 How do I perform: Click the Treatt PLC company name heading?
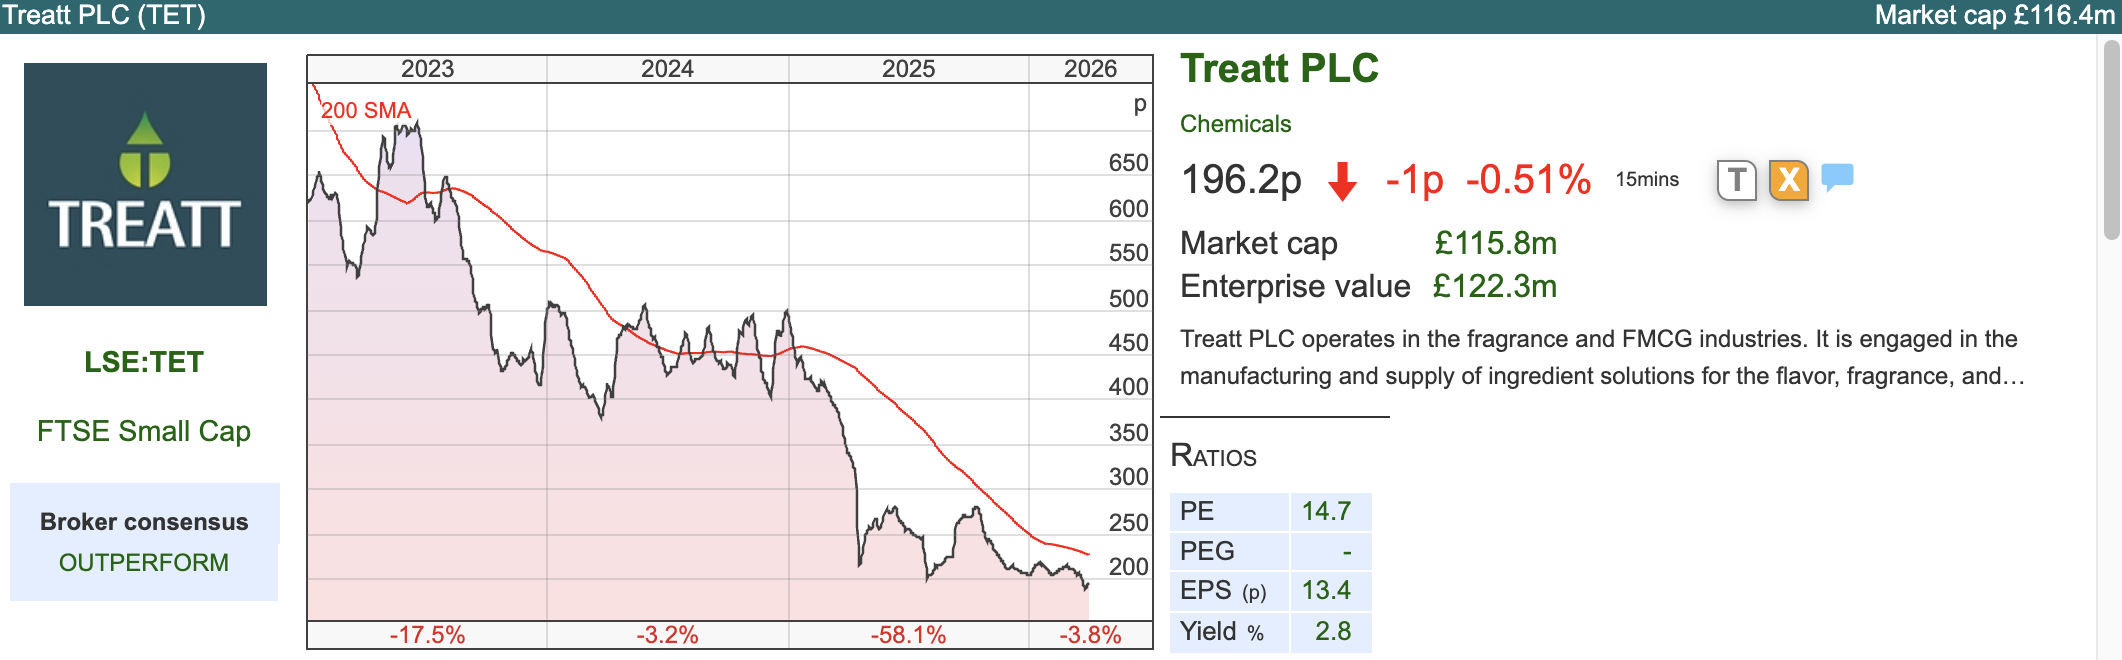pyautogui.click(x=1279, y=69)
